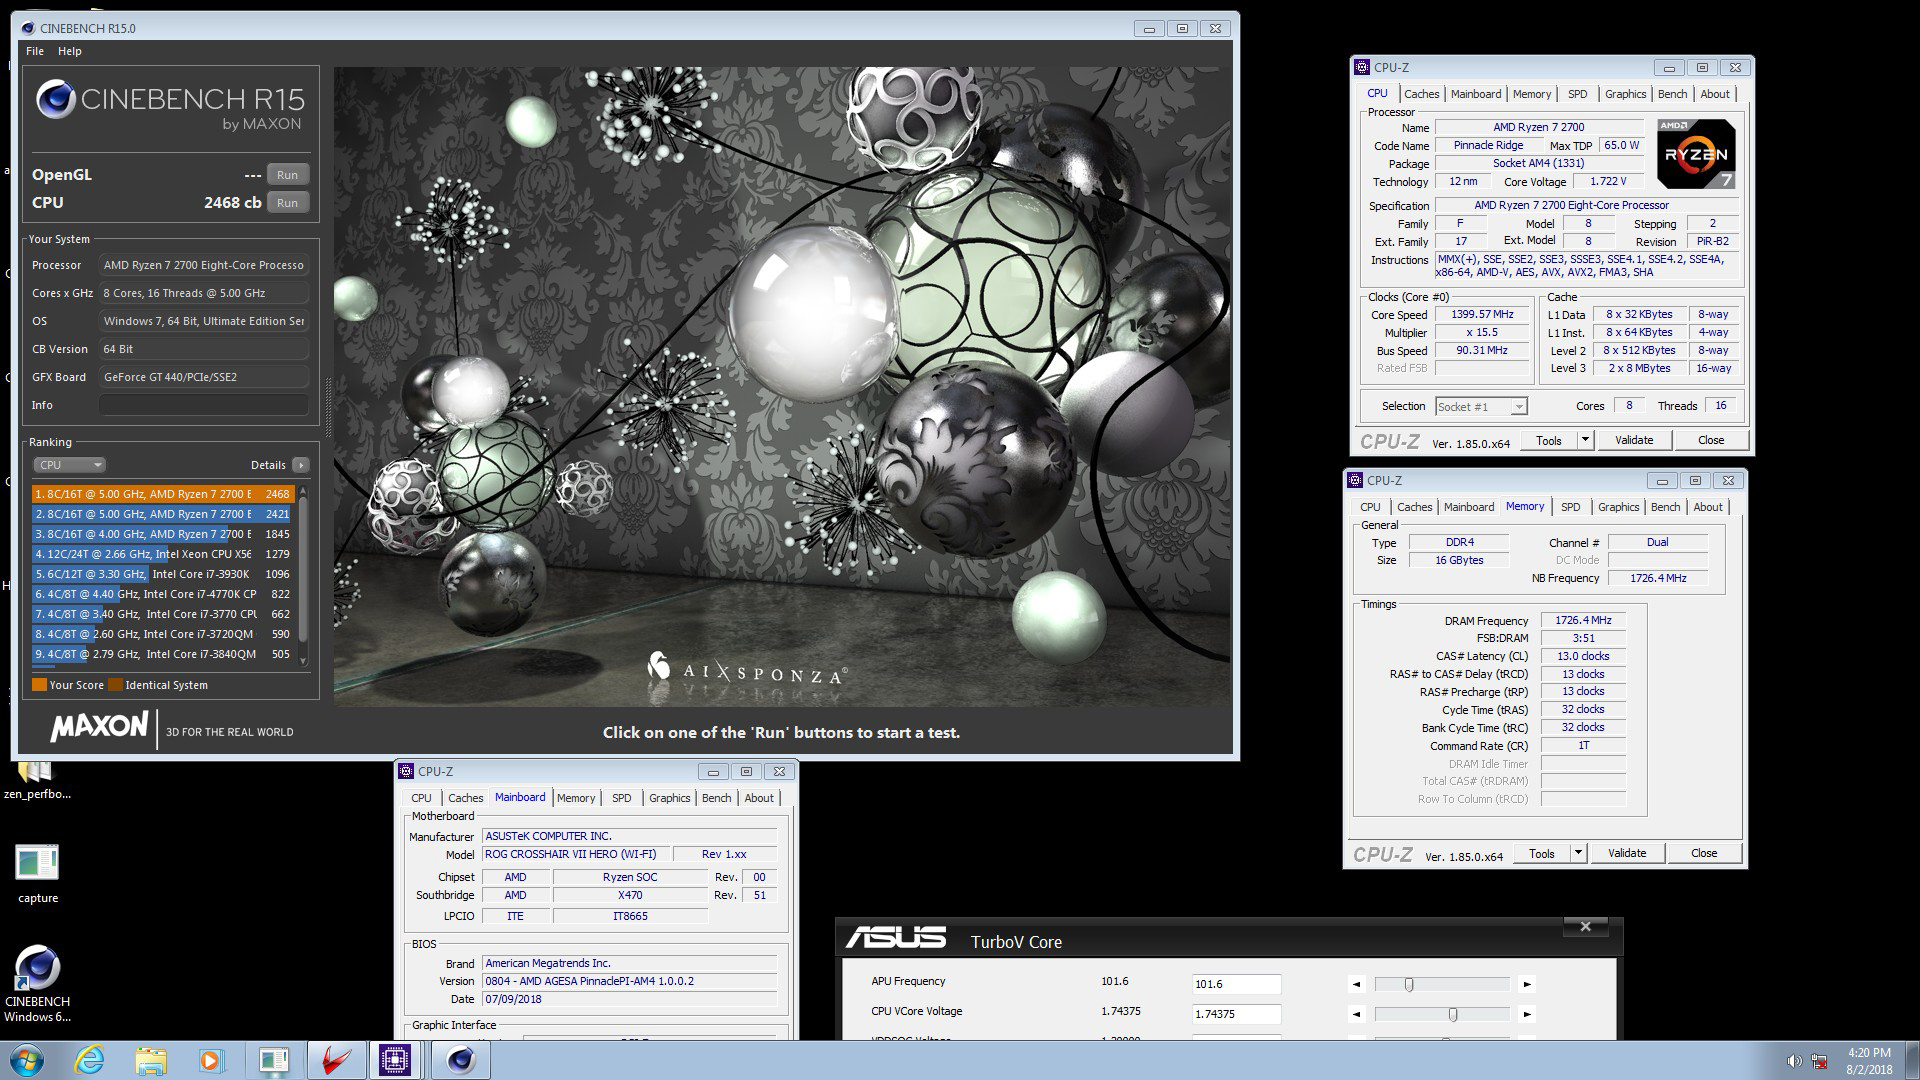The image size is (1920, 1080).
Task: Open the SPD tab in the CPU-Z Memory-tab window
Action: pyautogui.click(x=1570, y=507)
